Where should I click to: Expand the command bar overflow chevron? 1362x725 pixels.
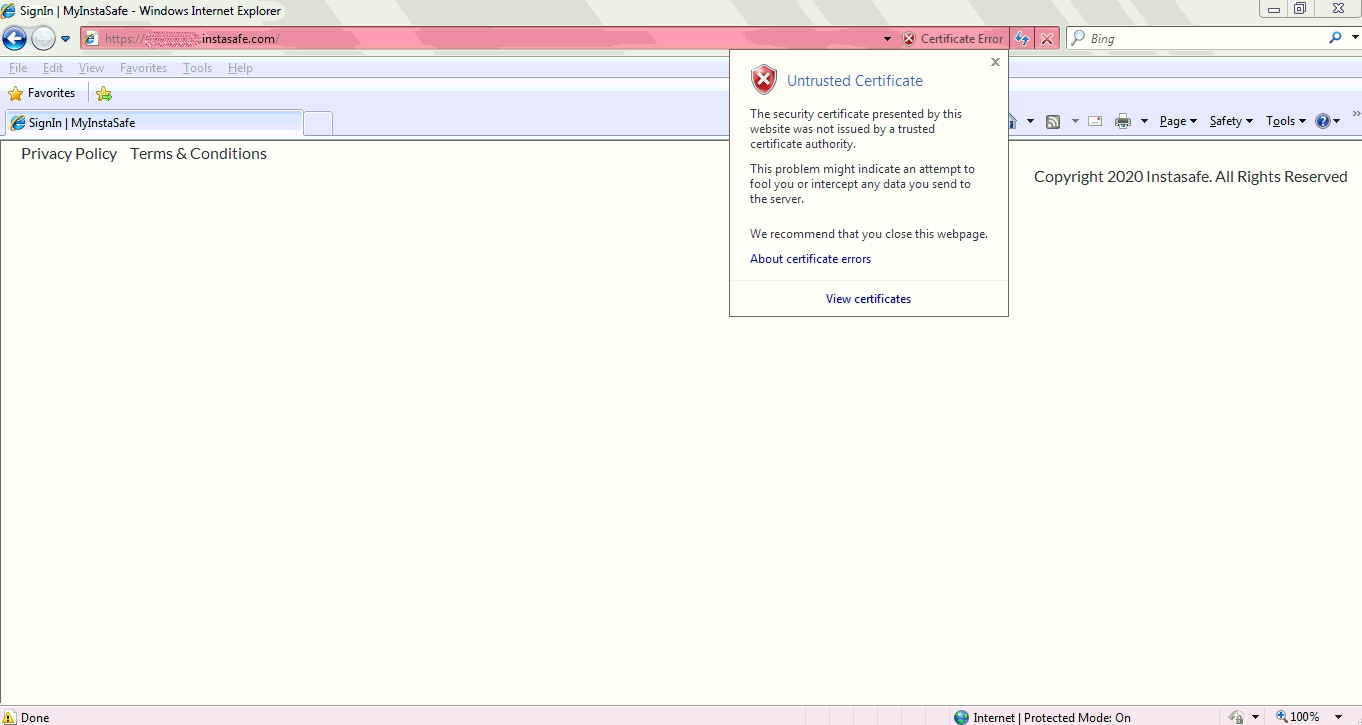(1356, 114)
